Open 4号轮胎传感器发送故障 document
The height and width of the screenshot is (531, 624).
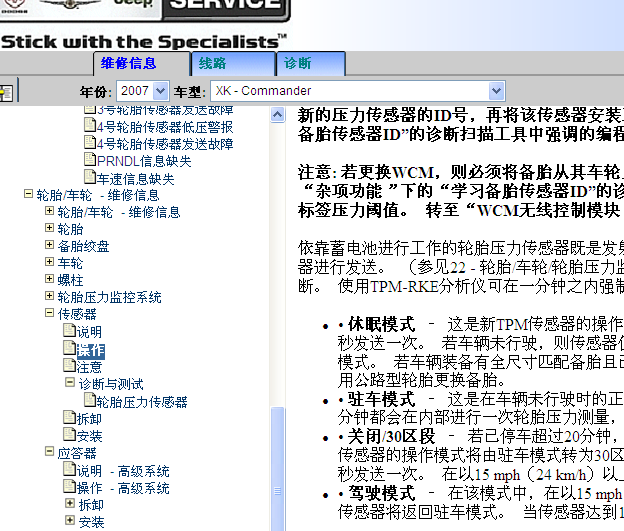pos(165,144)
